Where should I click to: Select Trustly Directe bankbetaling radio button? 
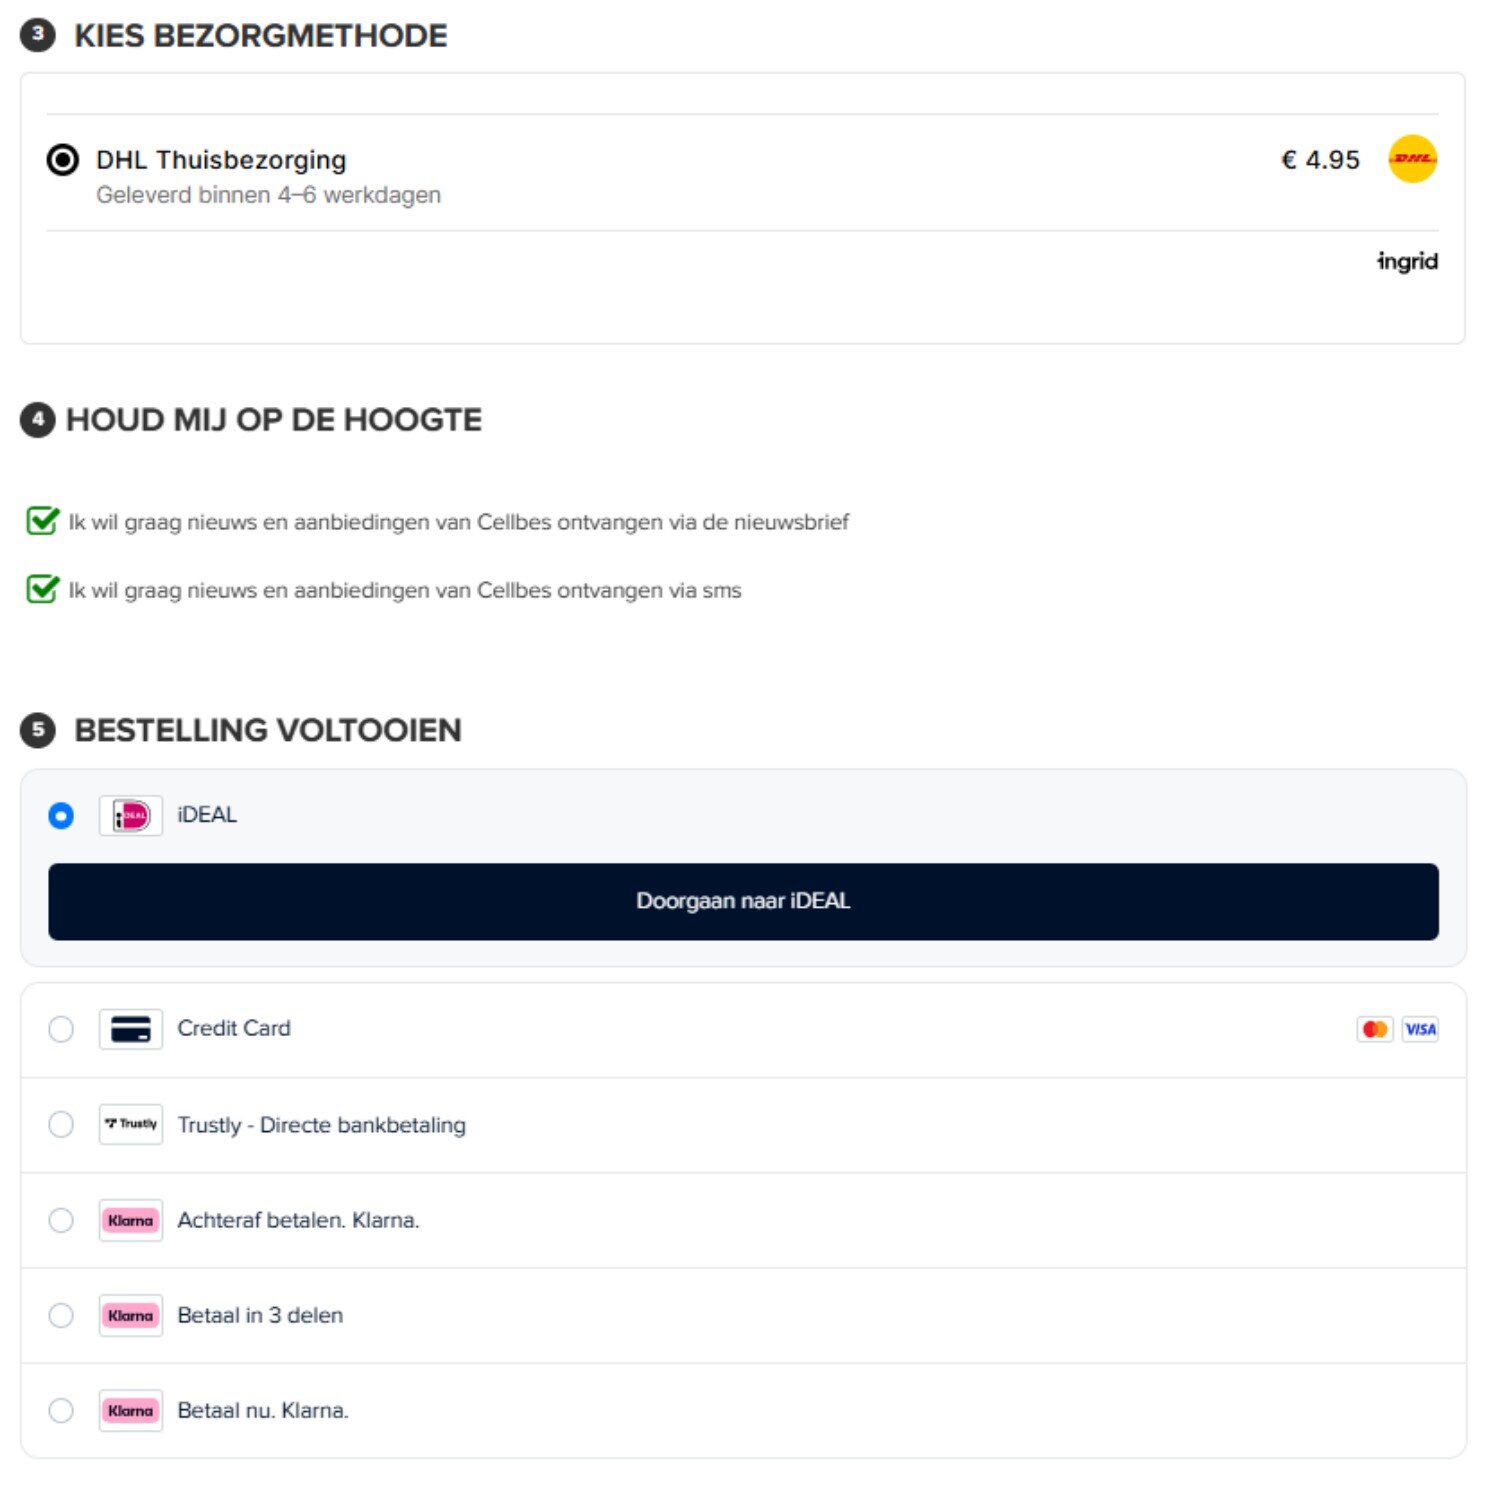point(61,1124)
